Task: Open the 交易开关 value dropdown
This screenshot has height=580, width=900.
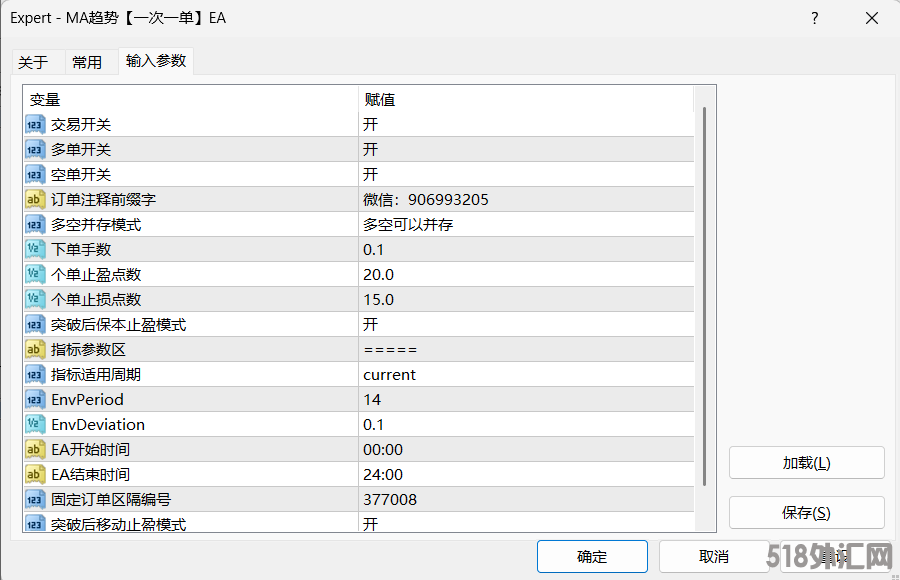Action: (x=526, y=125)
